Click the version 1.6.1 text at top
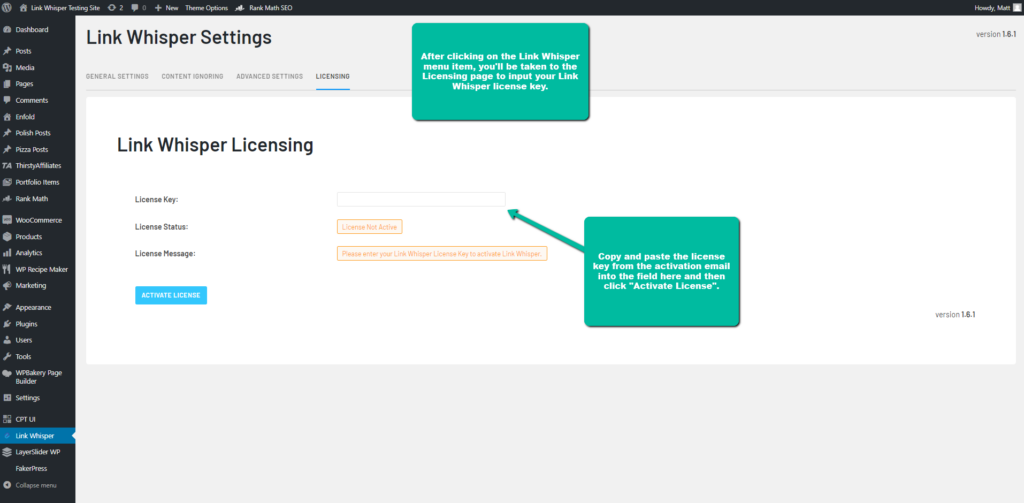This screenshot has width=1024, height=503. click(995, 34)
